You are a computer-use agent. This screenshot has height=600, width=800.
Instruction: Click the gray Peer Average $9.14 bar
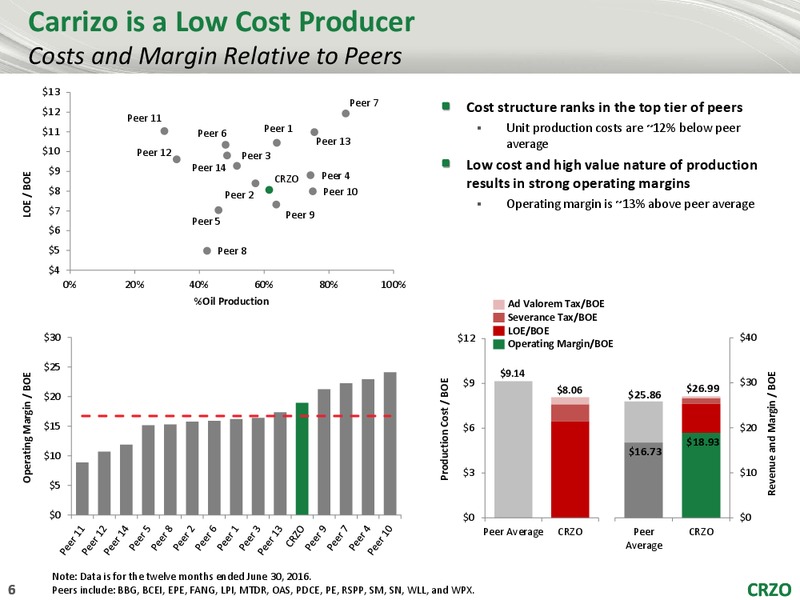[x=513, y=449]
